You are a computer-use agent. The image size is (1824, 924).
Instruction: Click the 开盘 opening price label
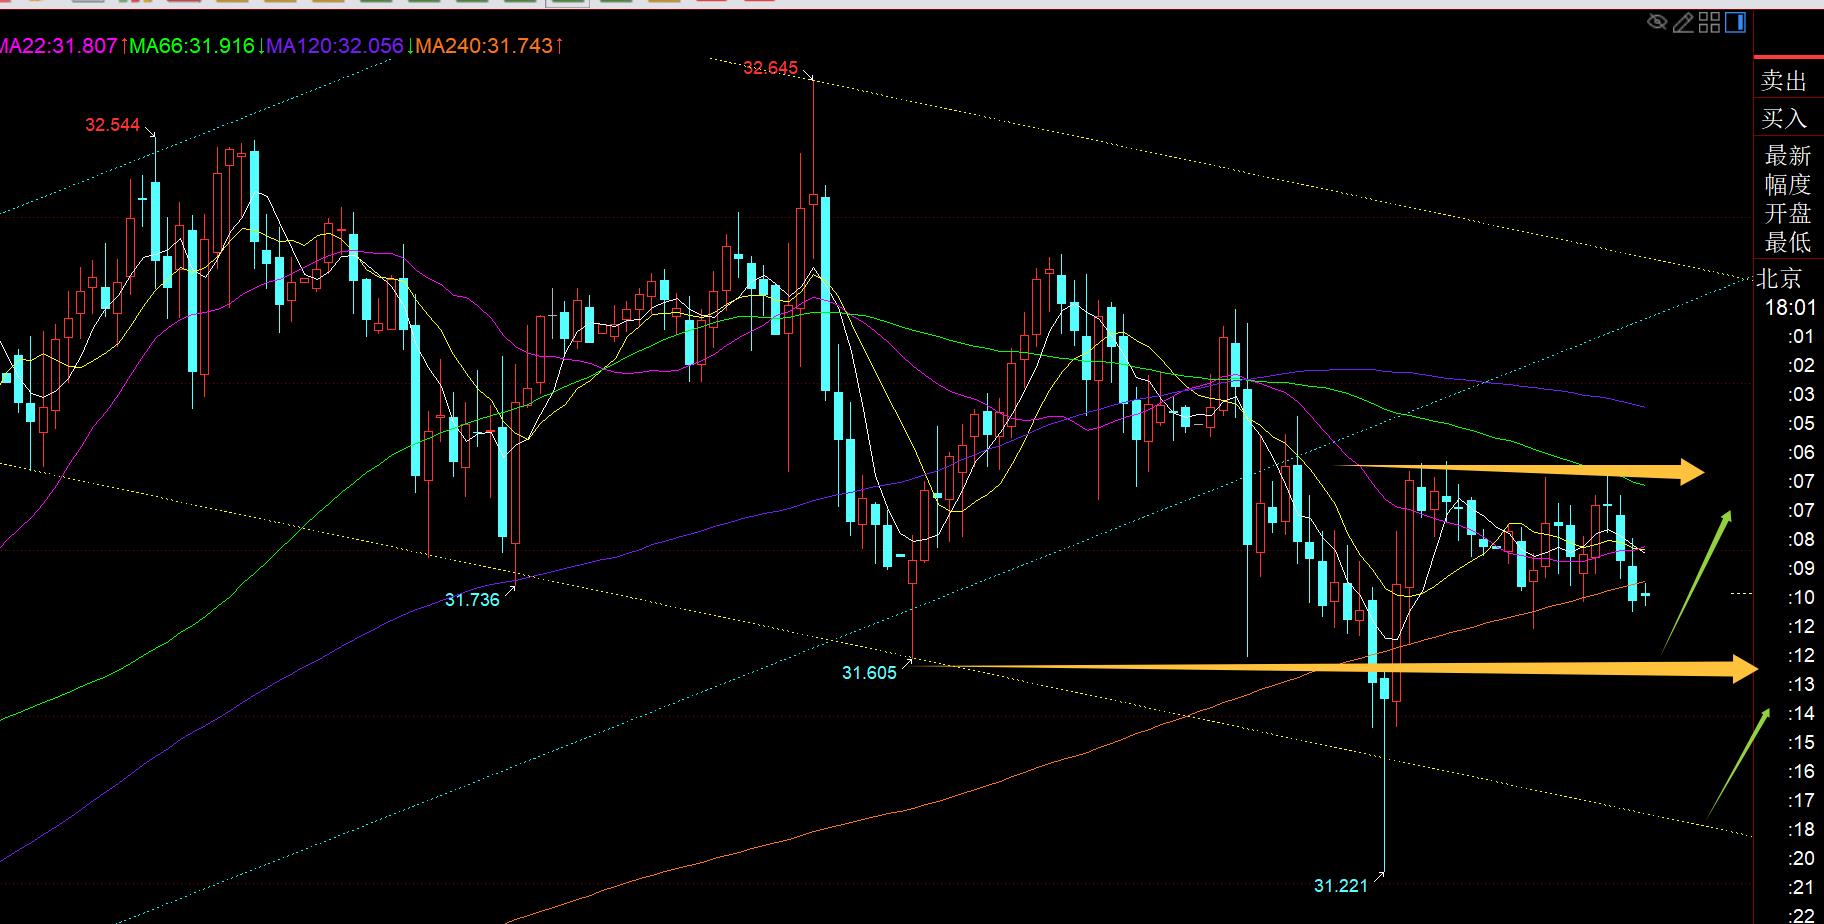coord(1788,214)
